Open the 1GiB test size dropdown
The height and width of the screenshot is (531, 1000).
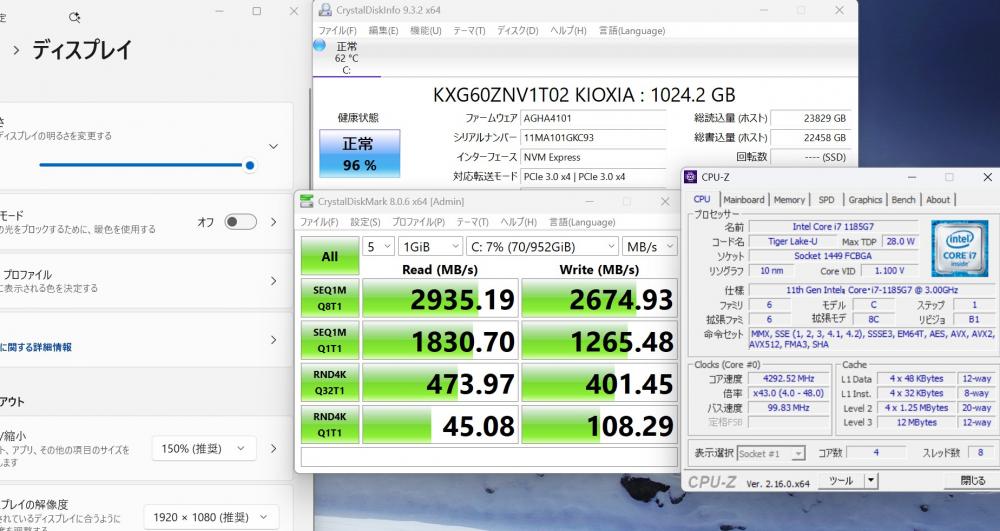coord(430,247)
